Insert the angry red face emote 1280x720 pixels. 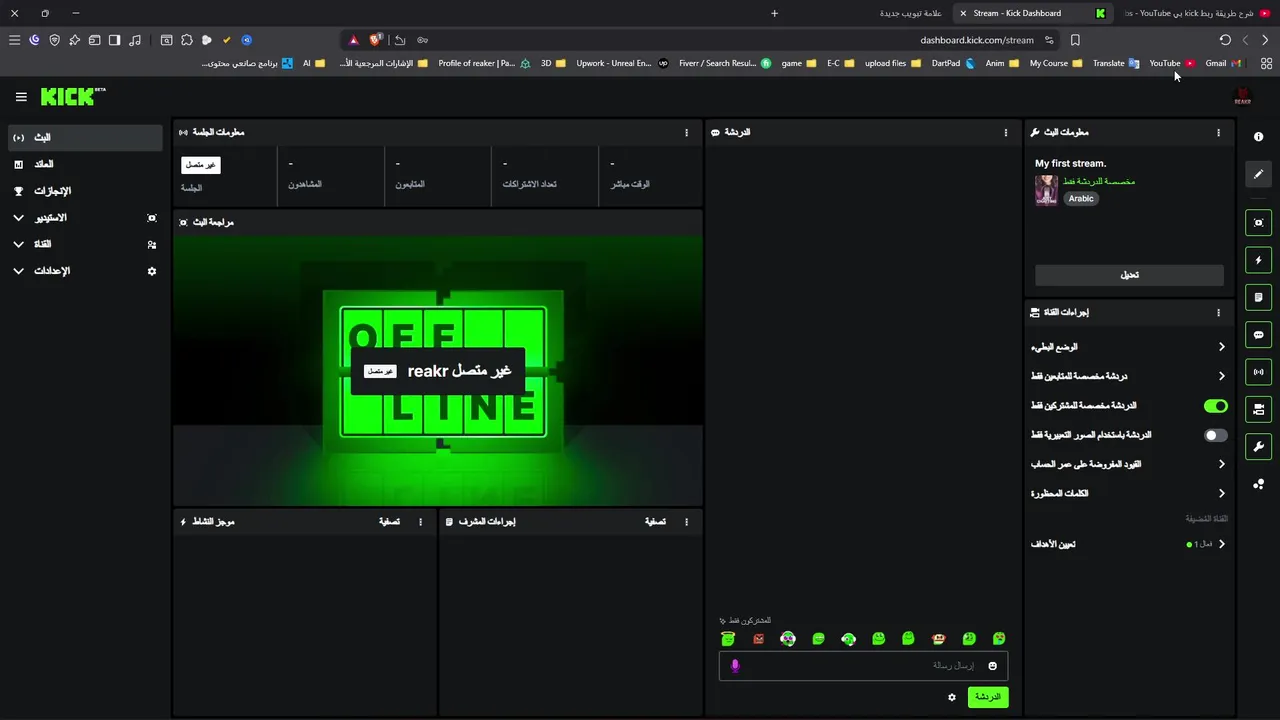pos(758,639)
